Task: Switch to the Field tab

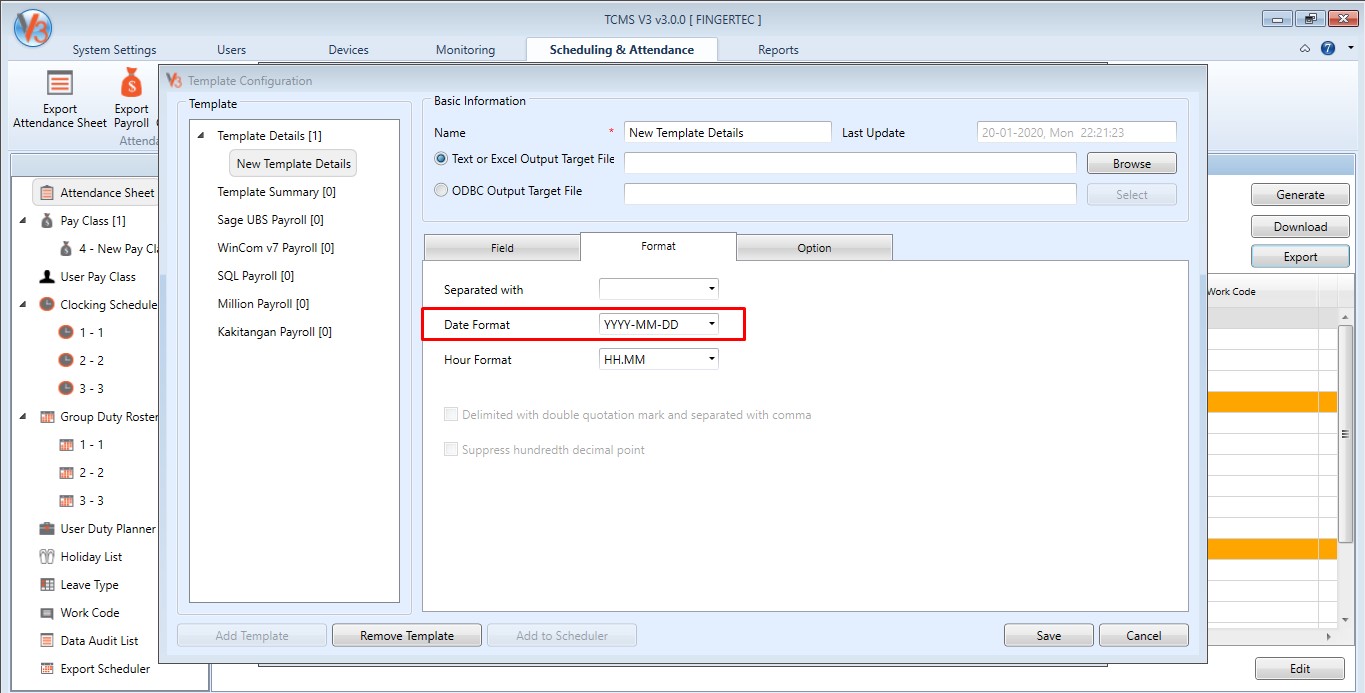Action: pos(502,248)
